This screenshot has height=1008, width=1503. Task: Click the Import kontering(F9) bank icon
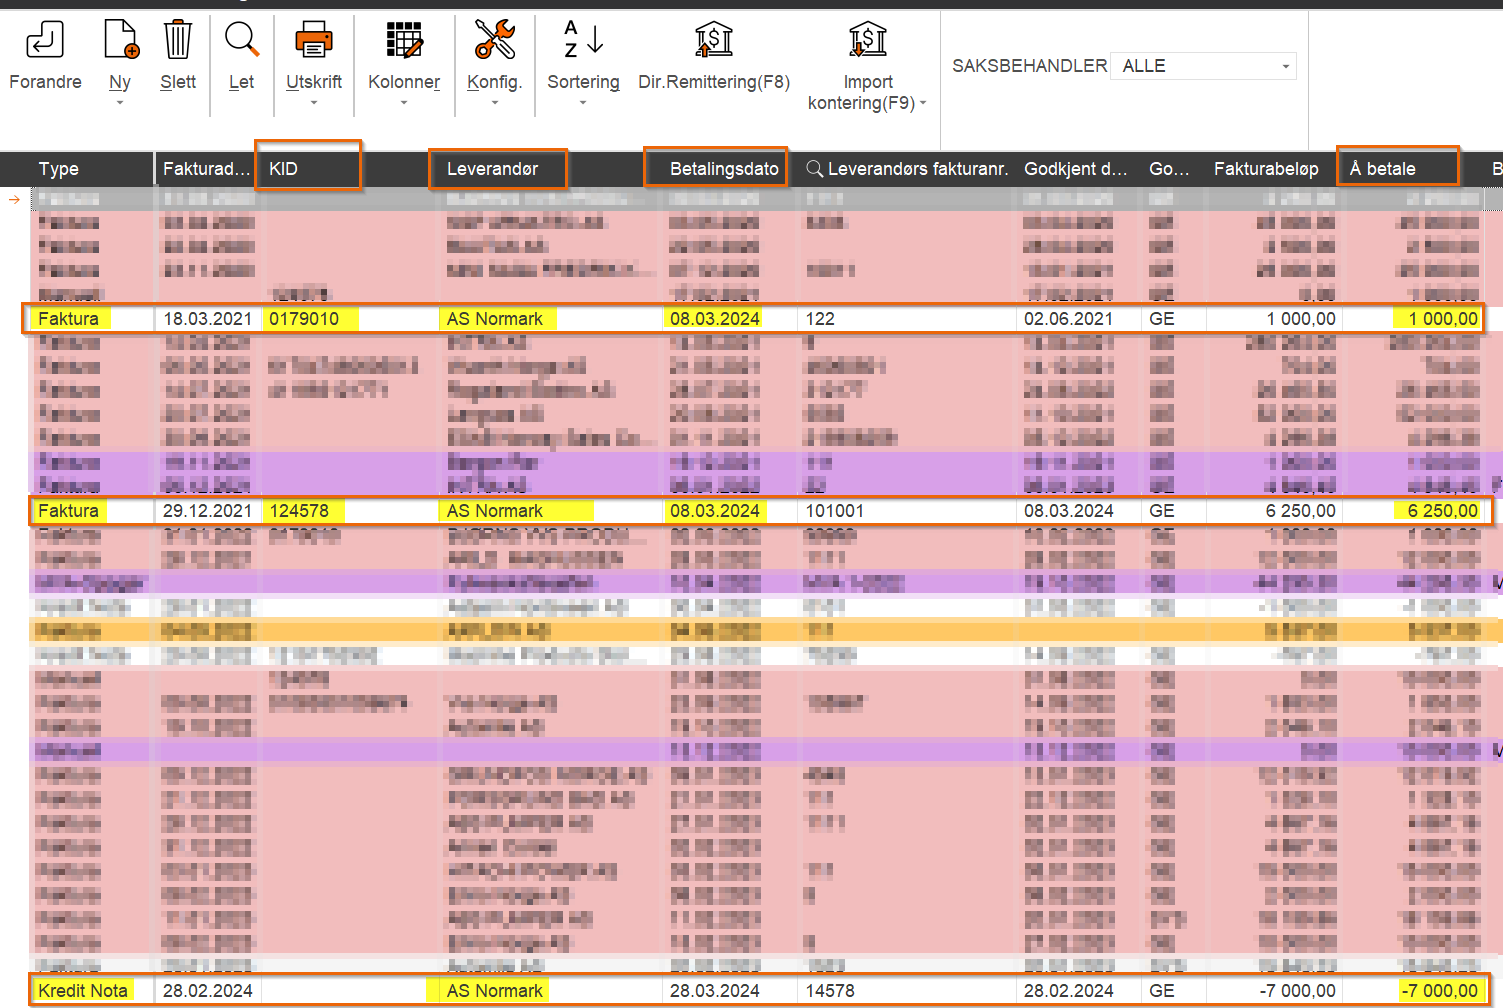click(x=868, y=40)
